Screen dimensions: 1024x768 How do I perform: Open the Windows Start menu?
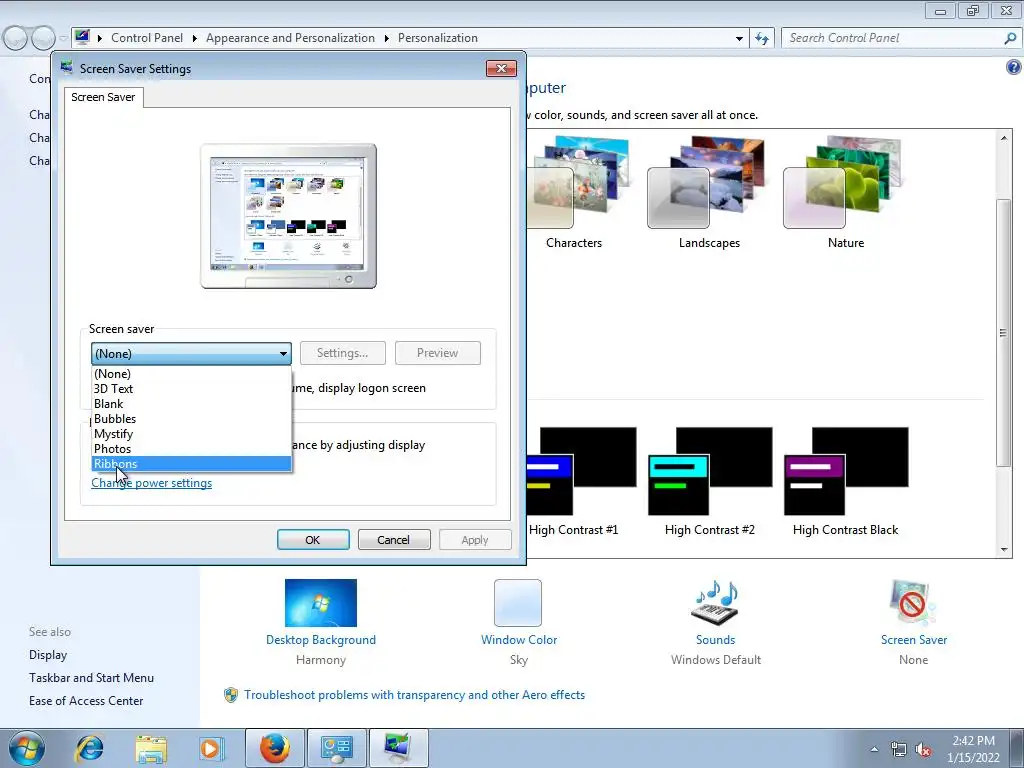click(x=27, y=748)
